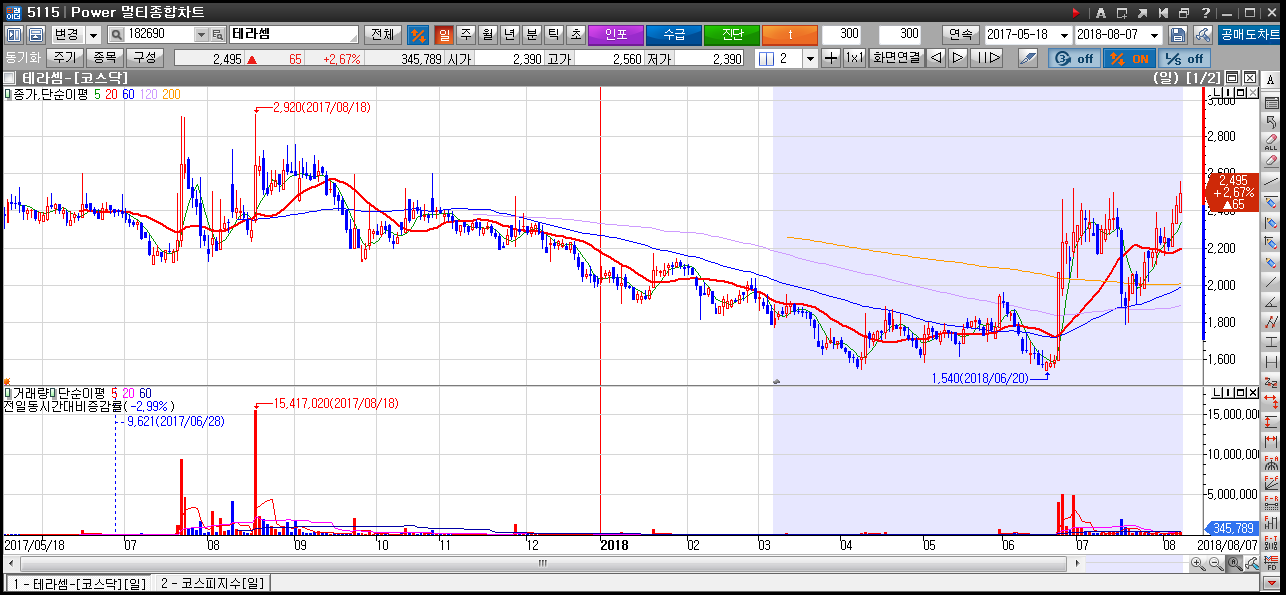Image resolution: width=1286 pixels, height=595 pixels.
Task: Click the brush/eraser drawing icon
Action: coord(1027,58)
